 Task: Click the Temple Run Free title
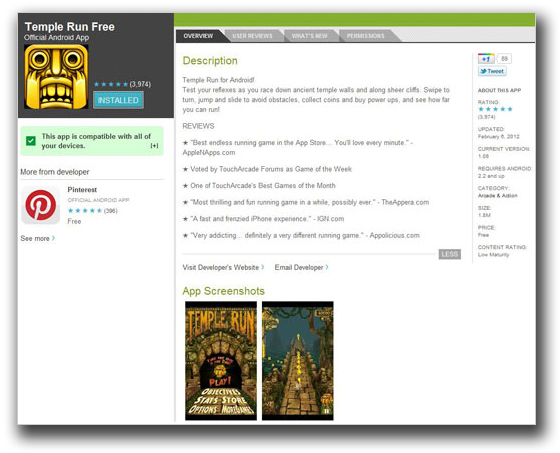click(70, 27)
